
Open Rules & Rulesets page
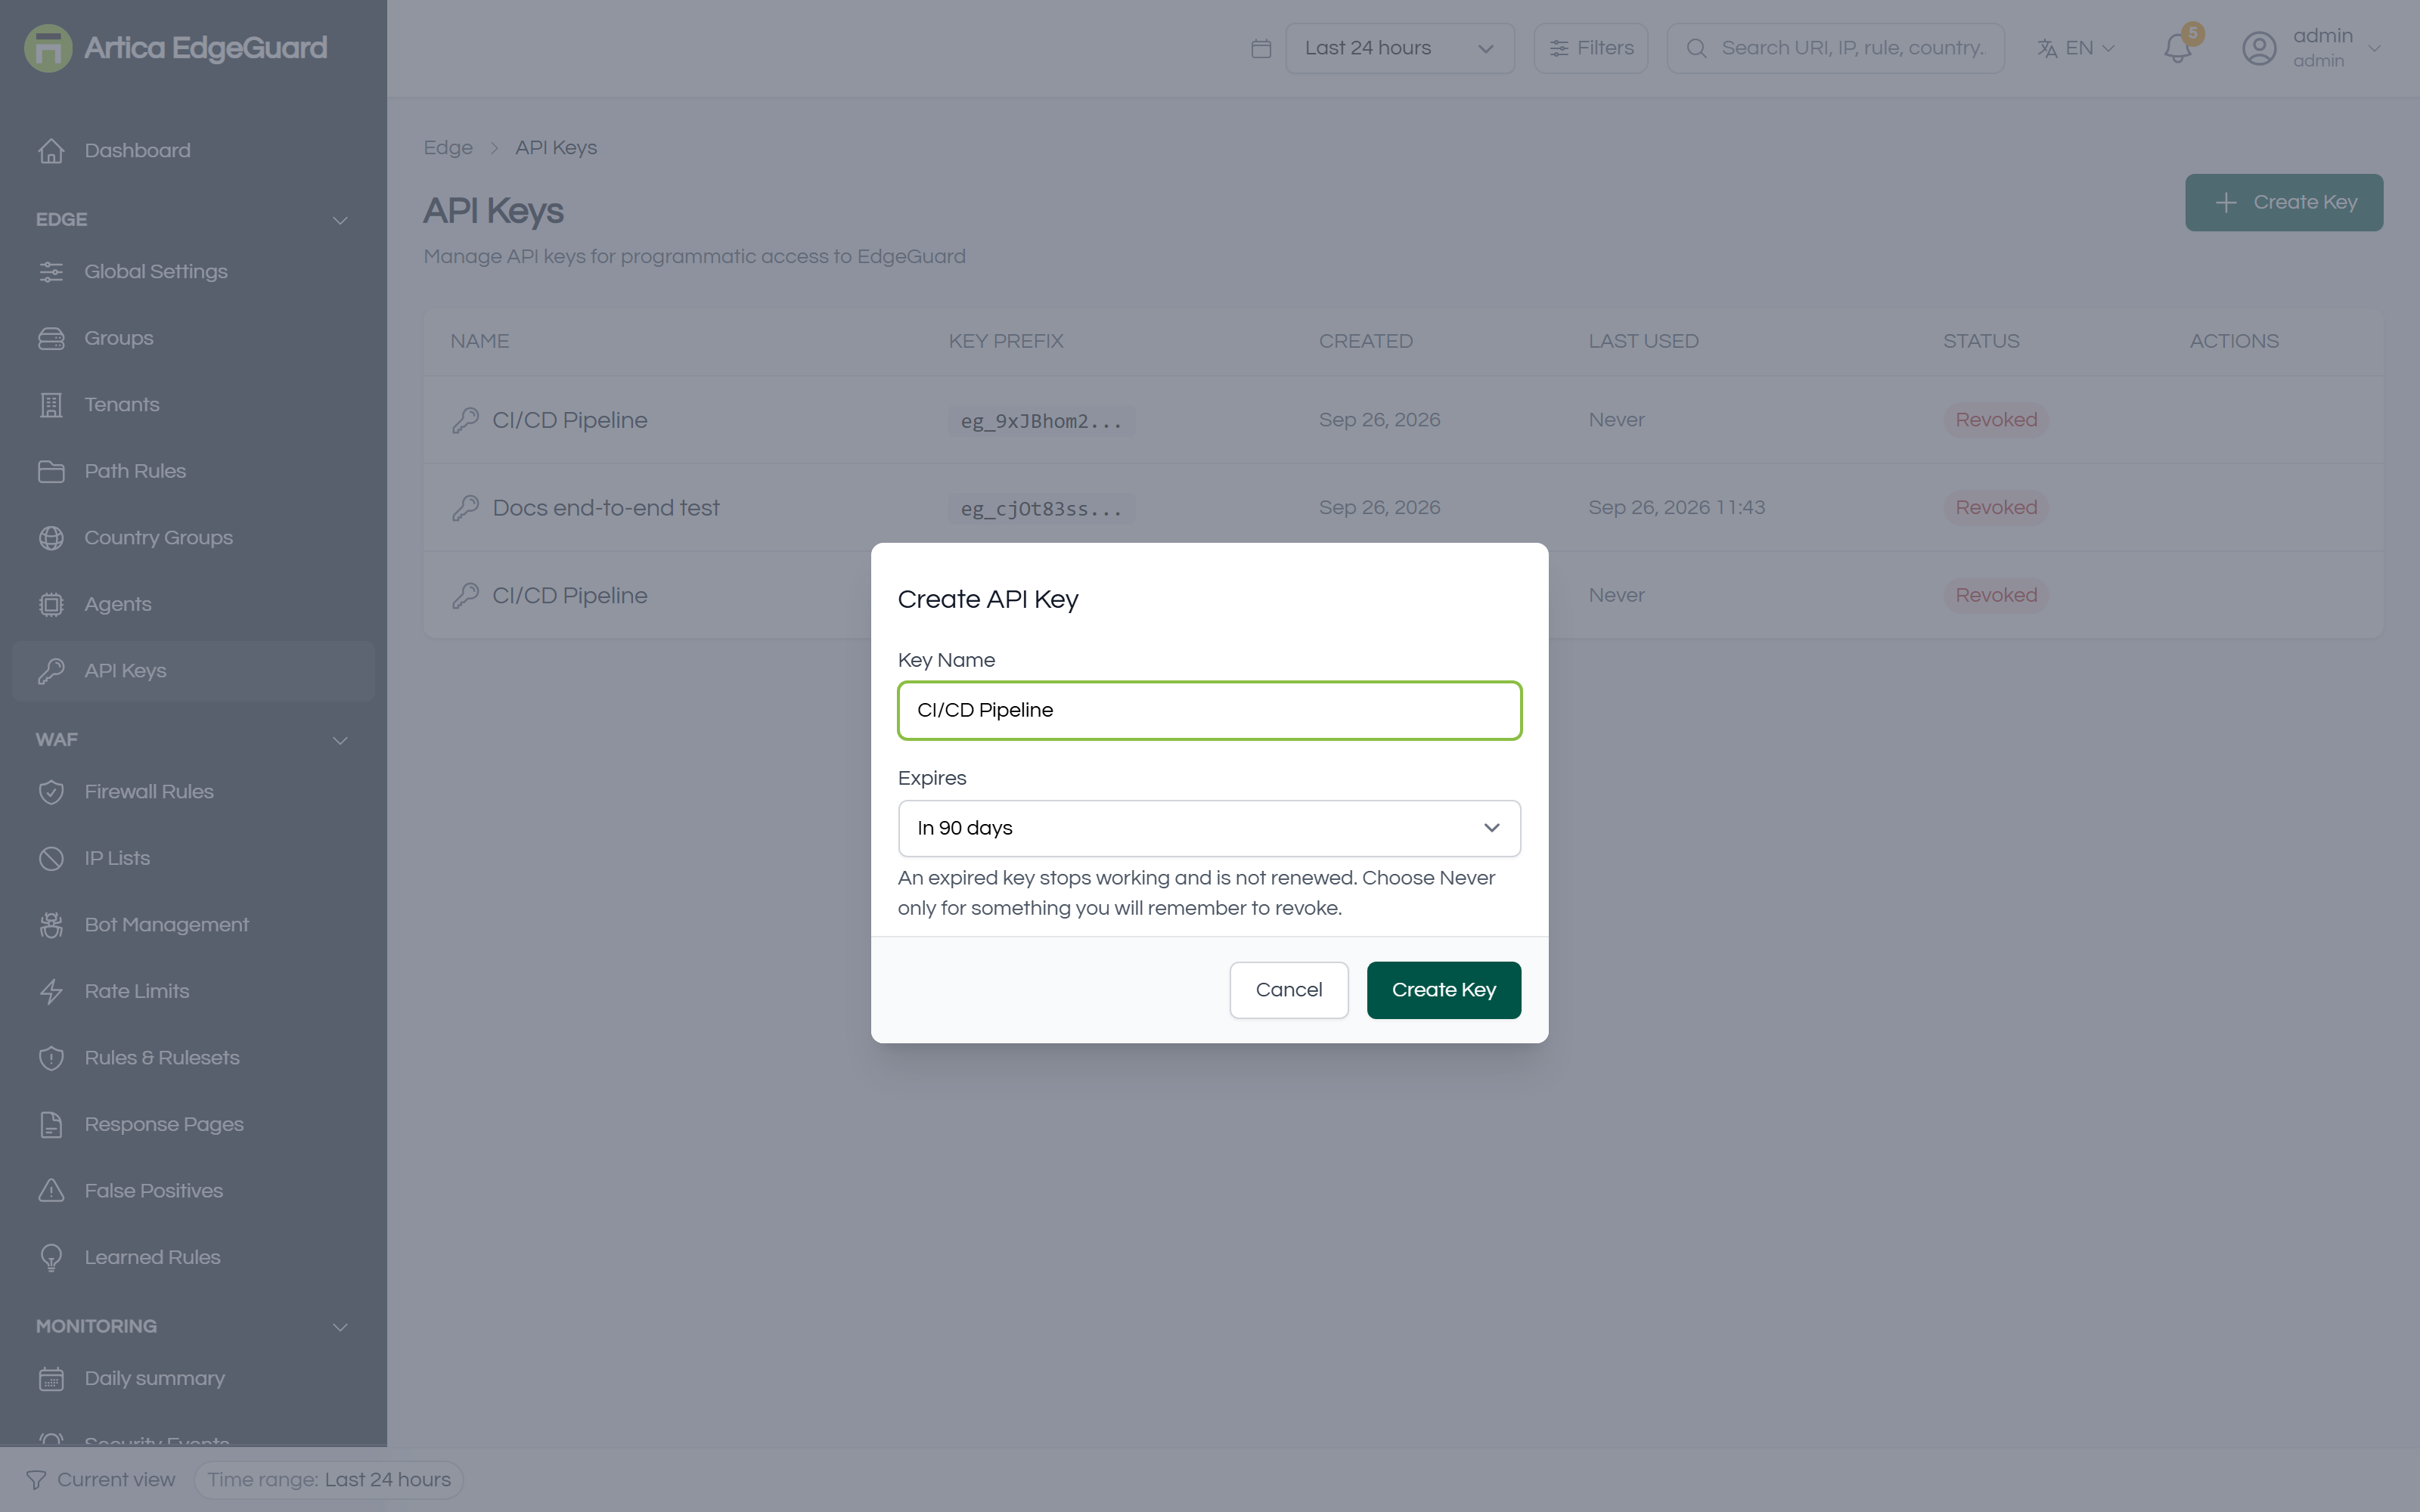coord(193,1058)
